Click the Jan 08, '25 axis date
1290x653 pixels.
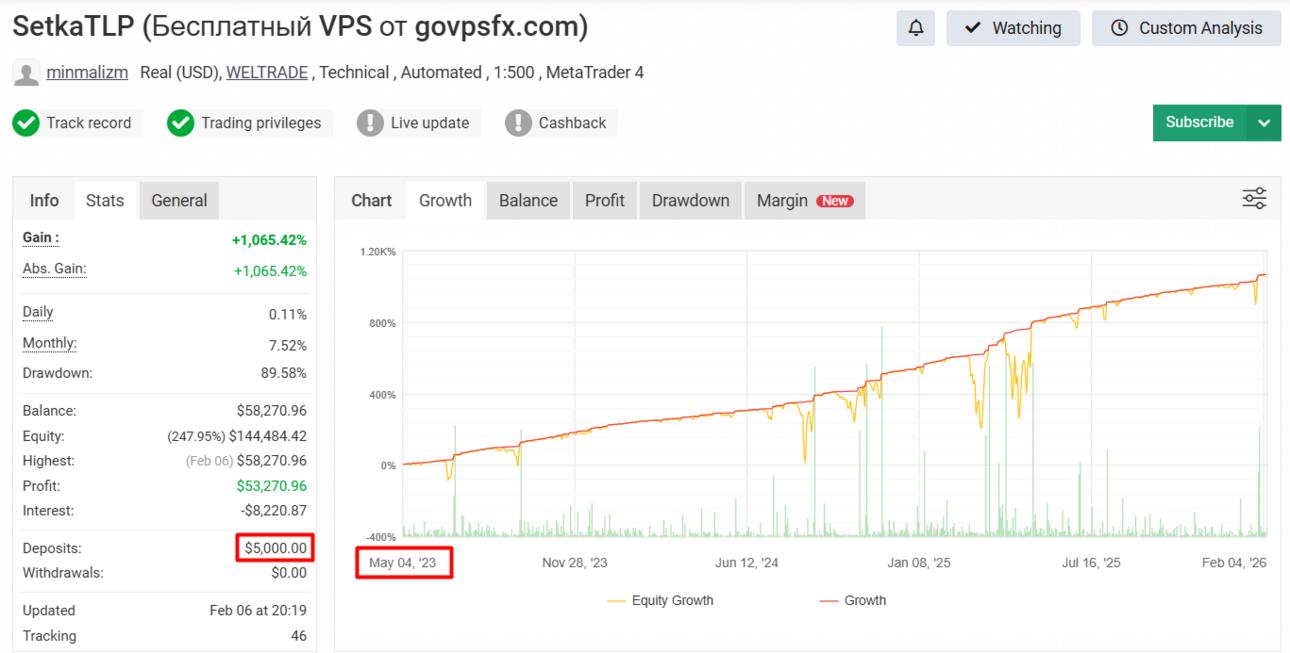(919, 563)
